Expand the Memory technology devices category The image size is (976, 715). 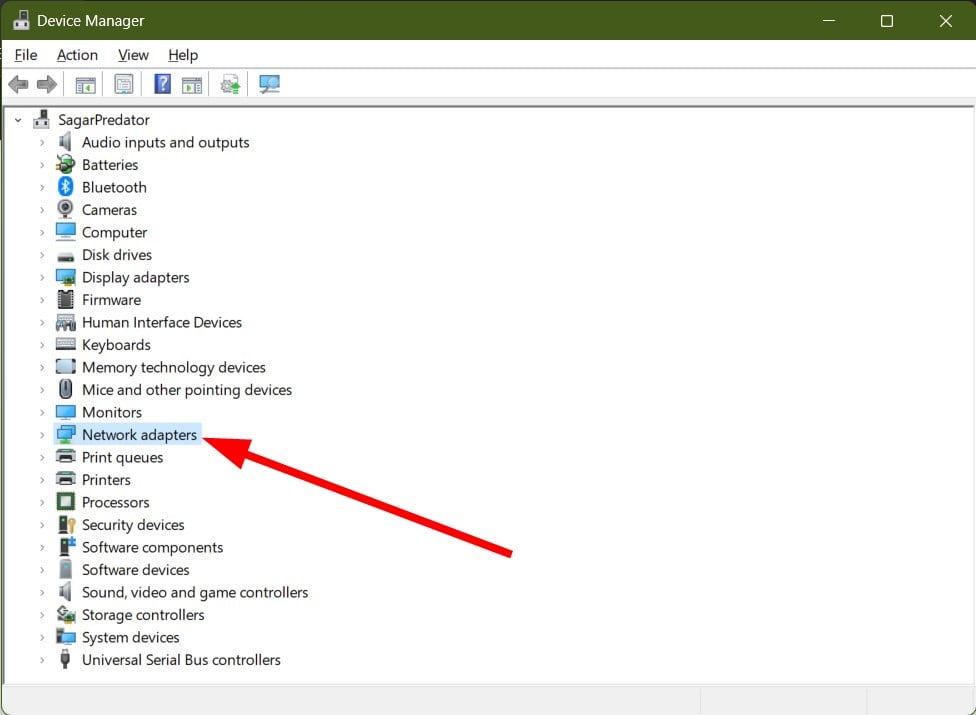pyautogui.click(x=42, y=368)
